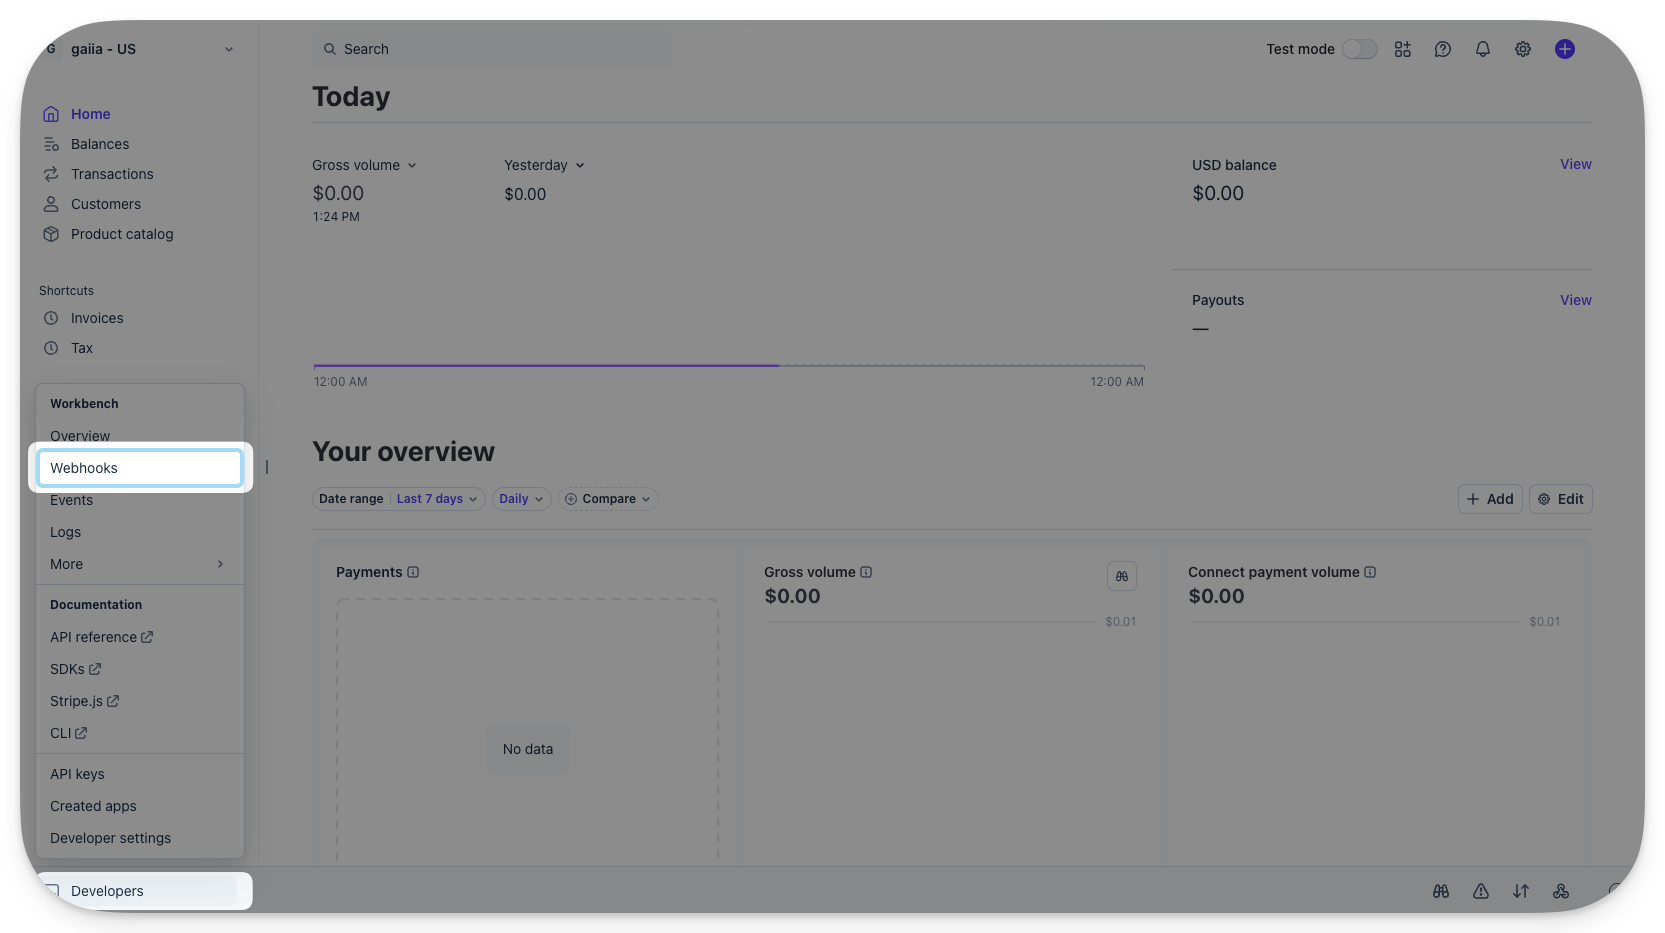This screenshot has width=1665, height=933.
Task: Click the Invoices clock icon
Action: (51, 318)
